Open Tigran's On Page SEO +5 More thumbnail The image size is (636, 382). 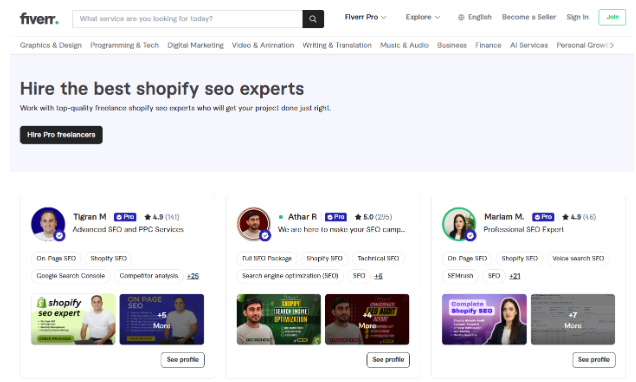162,320
